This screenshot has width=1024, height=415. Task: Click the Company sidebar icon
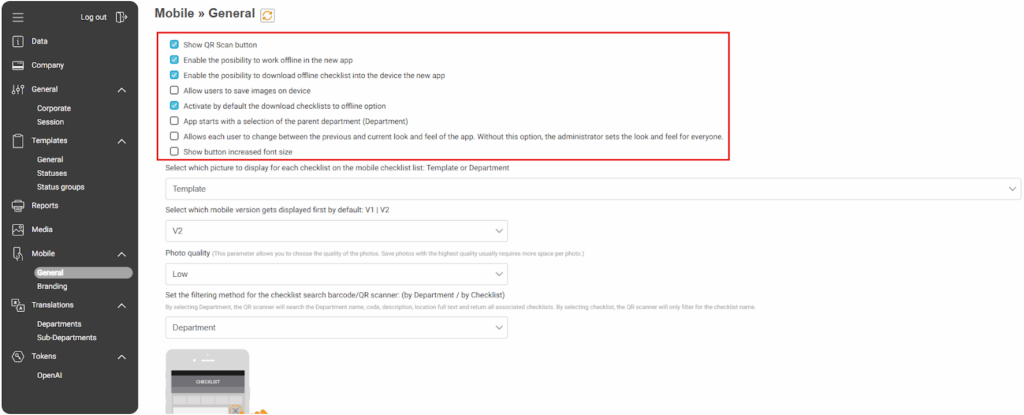pyautogui.click(x=18, y=65)
